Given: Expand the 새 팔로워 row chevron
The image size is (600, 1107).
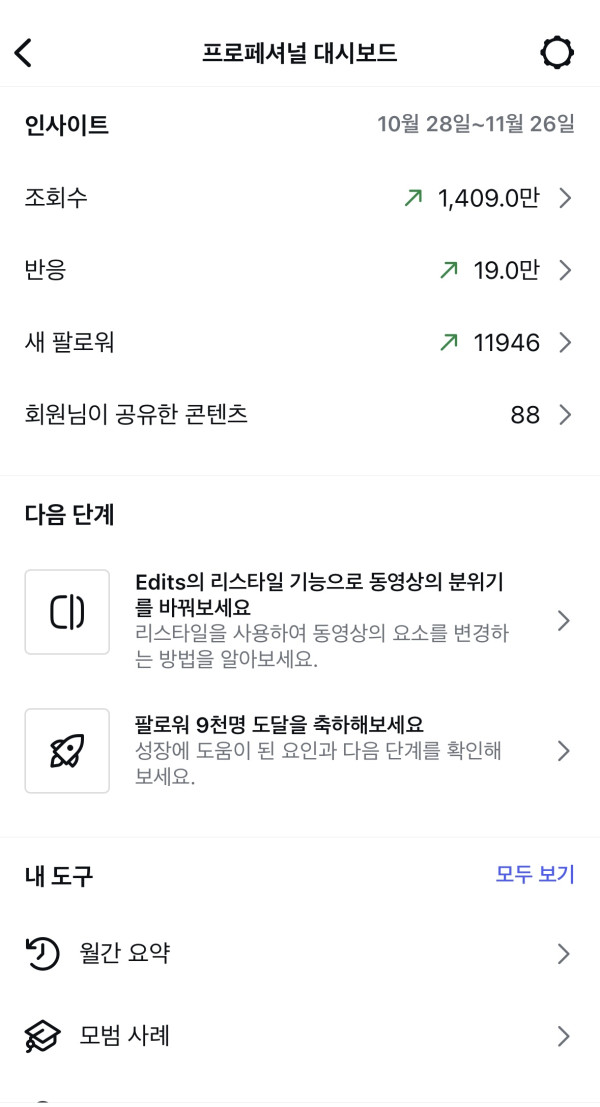Looking at the screenshot, I should coord(565,343).
